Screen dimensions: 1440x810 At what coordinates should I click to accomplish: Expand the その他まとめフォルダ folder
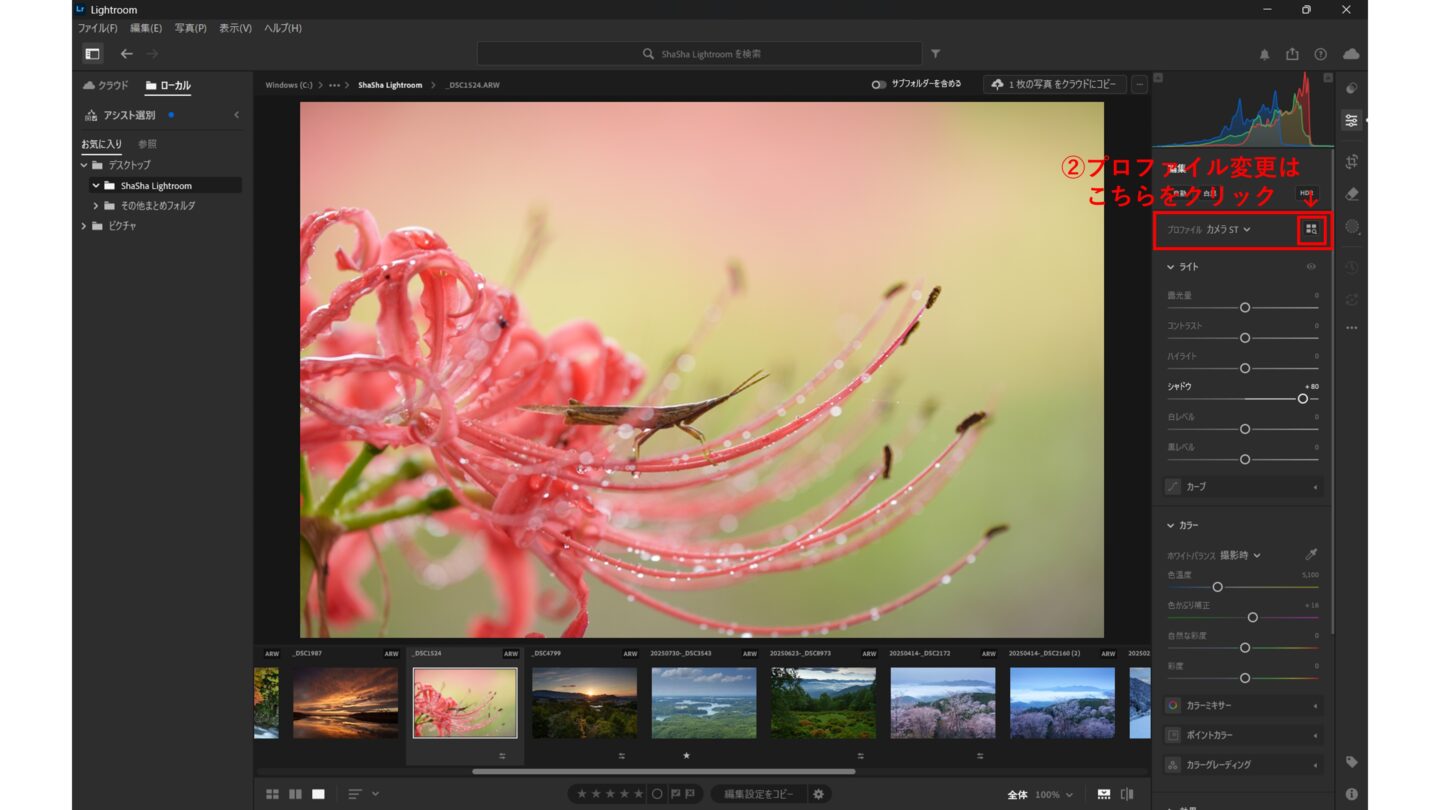click(96, 206)
